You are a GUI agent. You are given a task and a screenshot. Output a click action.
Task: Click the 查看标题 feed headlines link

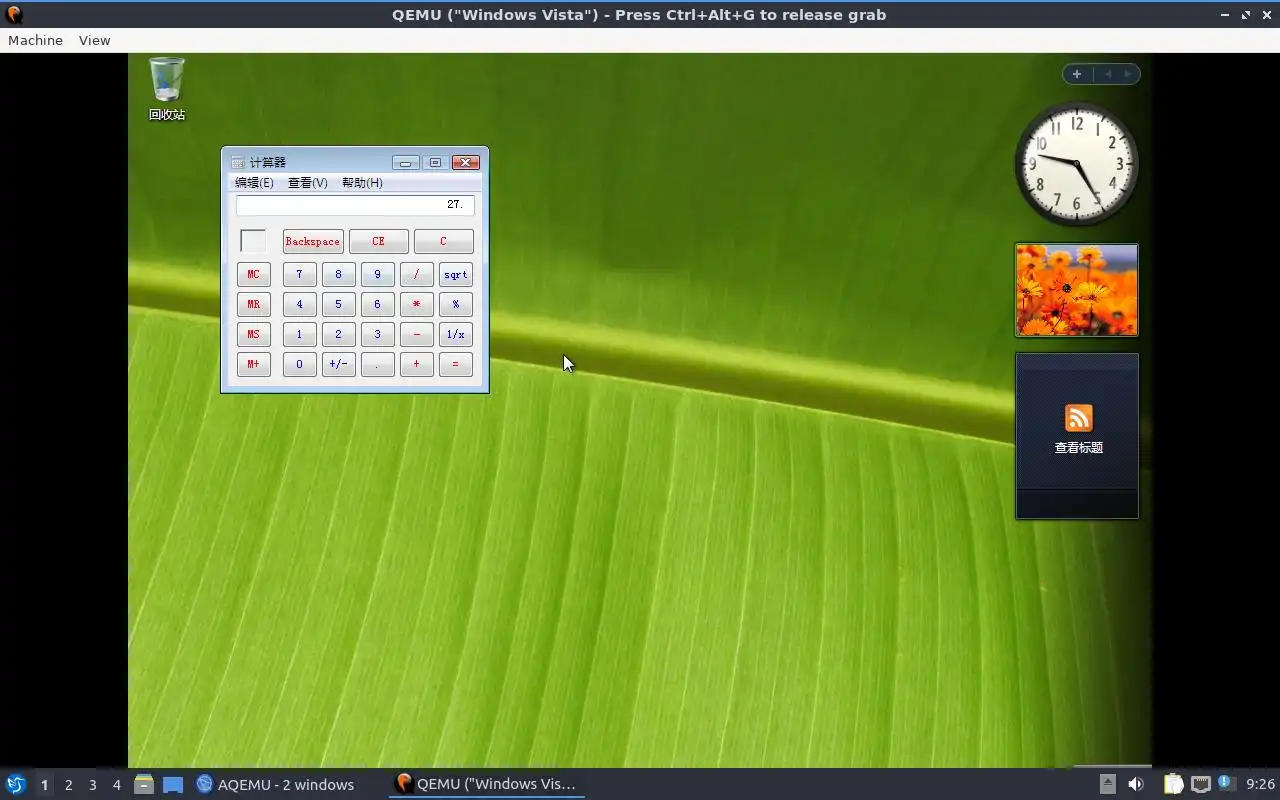(1079, 448)
